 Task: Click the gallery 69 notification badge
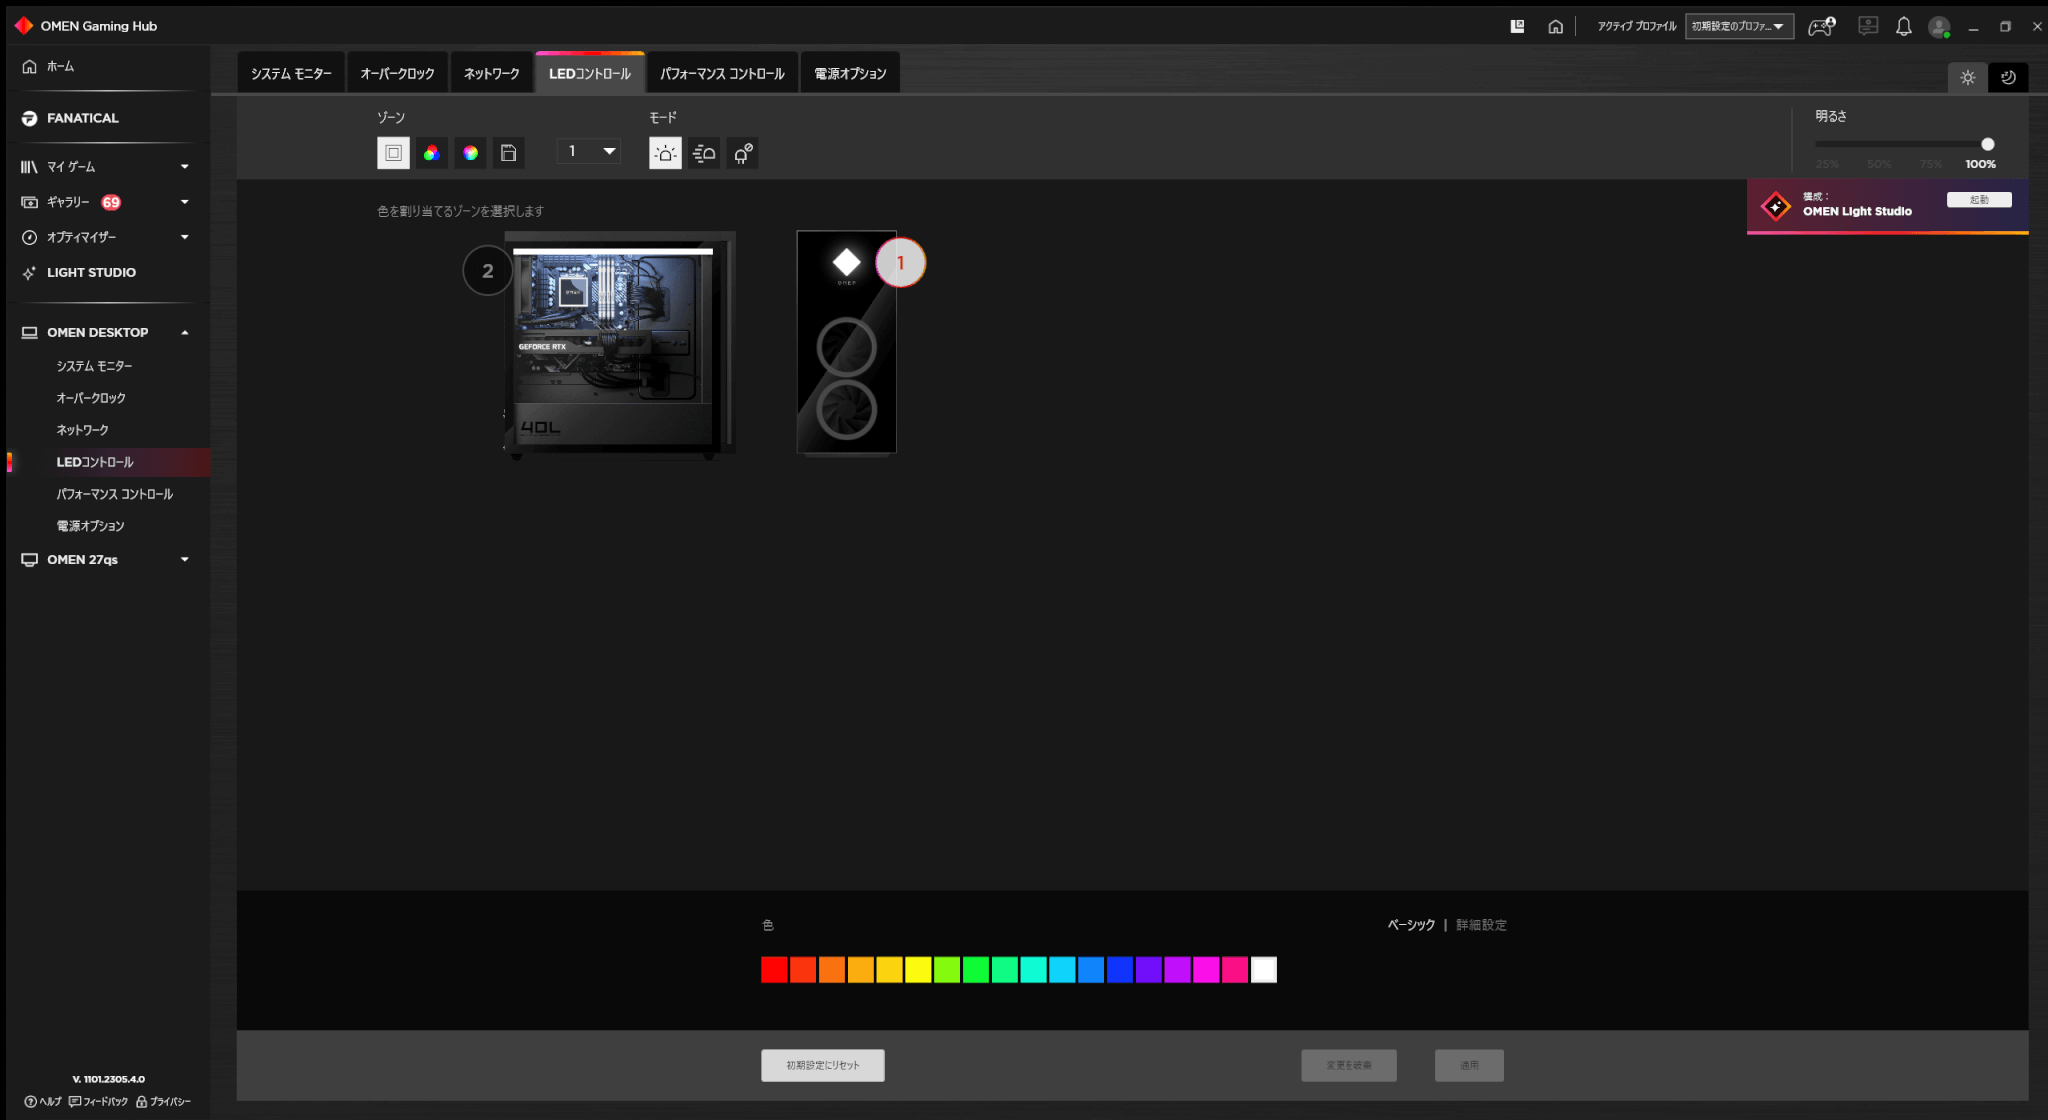pos(111,202)
